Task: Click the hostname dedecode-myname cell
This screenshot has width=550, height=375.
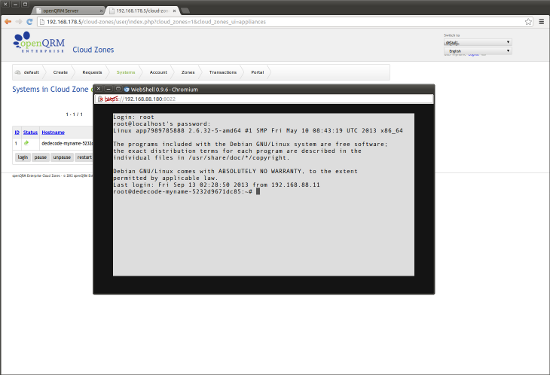Action: tap(67, 143)
